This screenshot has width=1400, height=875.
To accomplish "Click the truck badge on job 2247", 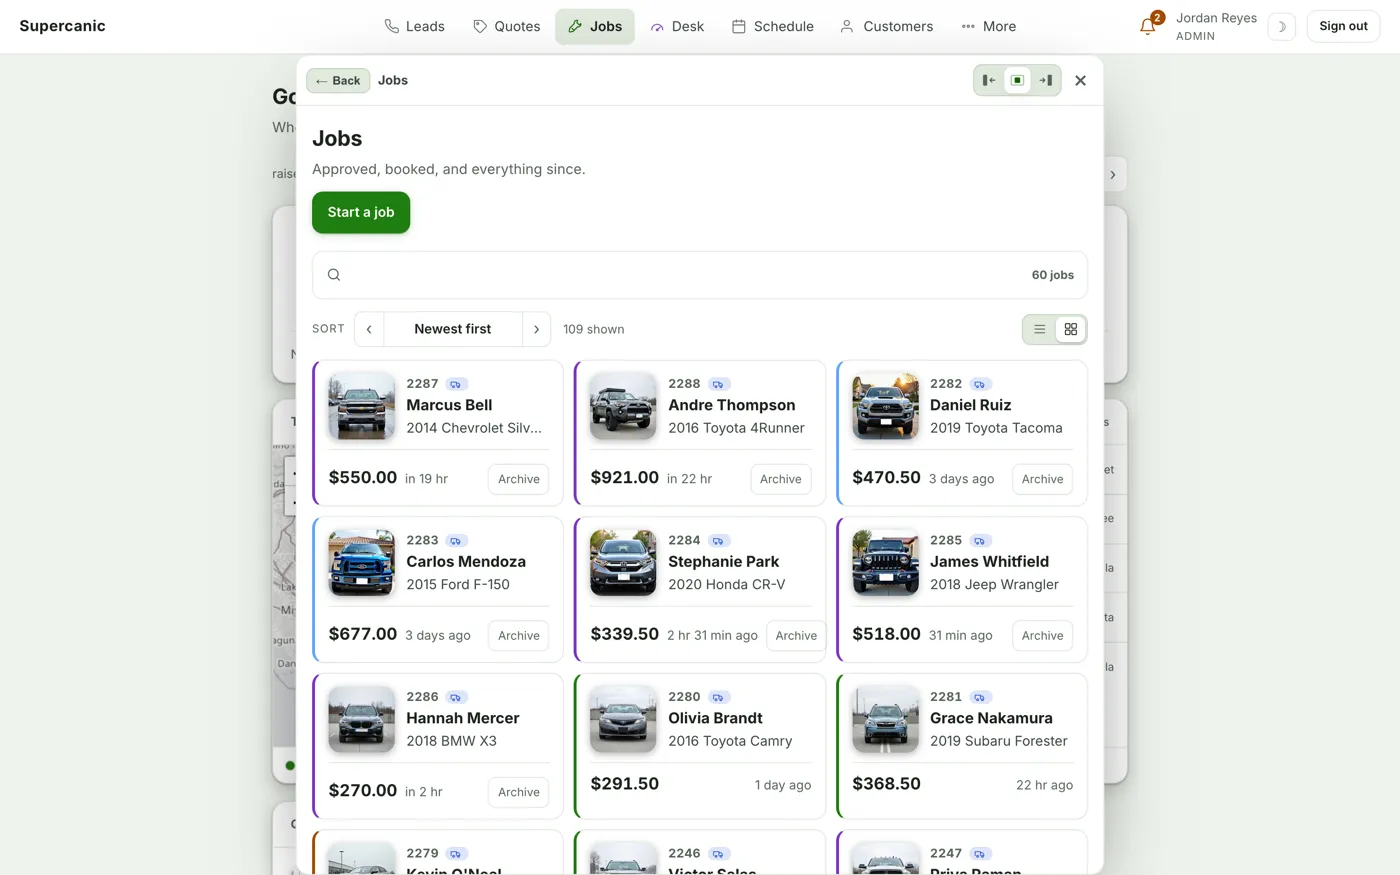I will (x=980, y=854).
